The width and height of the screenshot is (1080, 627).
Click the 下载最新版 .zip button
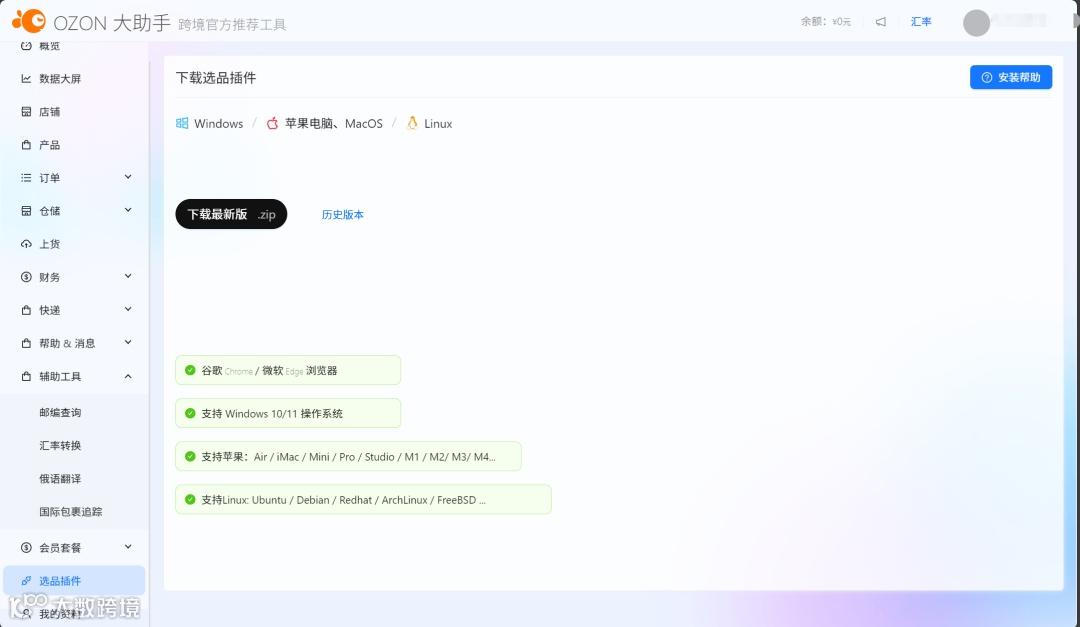[231, 214]
